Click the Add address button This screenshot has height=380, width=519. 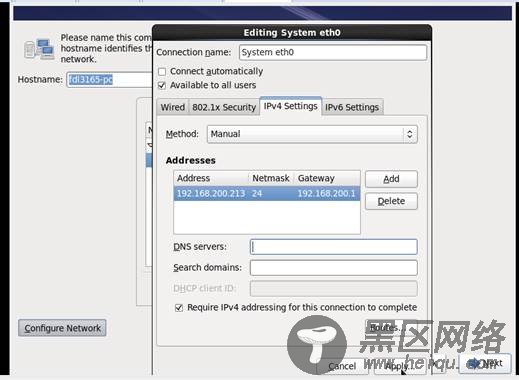pos(391,179)
